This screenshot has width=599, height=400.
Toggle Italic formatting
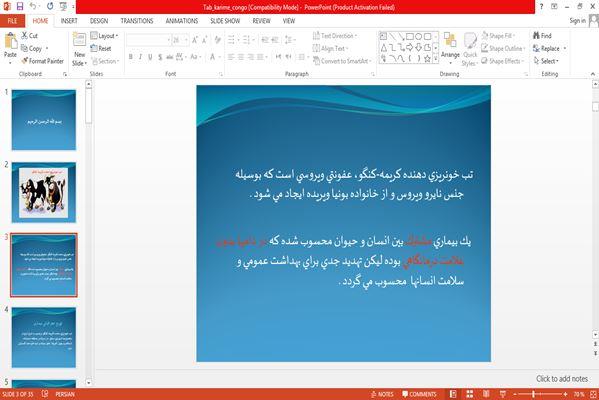(x=140, y=57)
